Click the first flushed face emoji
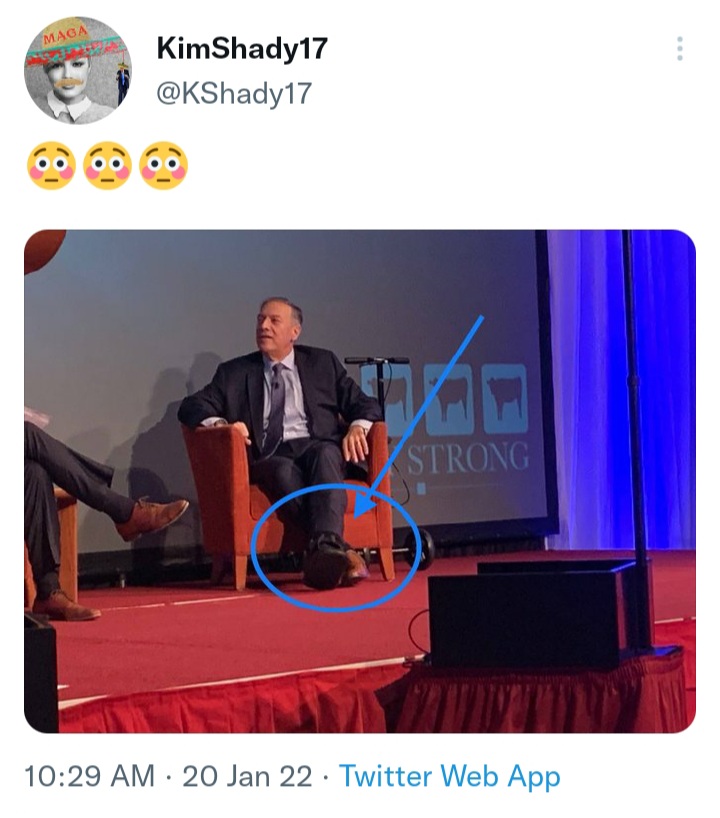The height and width of the screenshot is (818, 720). coord(51,165)
